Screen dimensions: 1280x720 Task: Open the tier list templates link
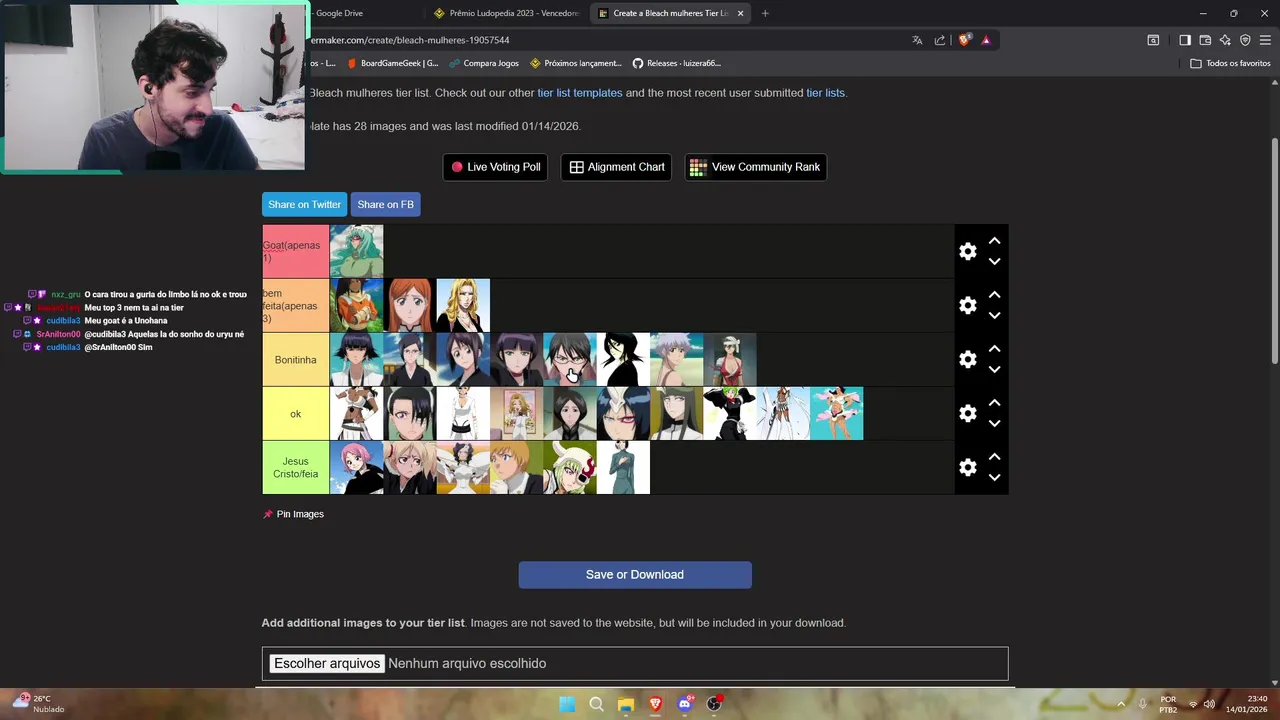point(580,93)
